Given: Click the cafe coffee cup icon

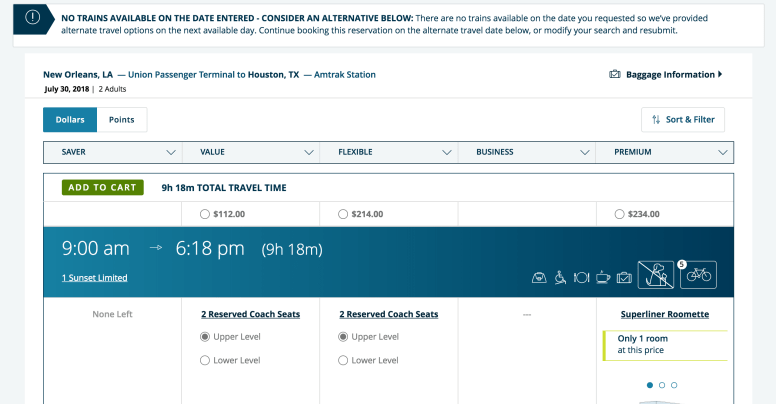Looking at the screenshot, I should tap(603, 277).
